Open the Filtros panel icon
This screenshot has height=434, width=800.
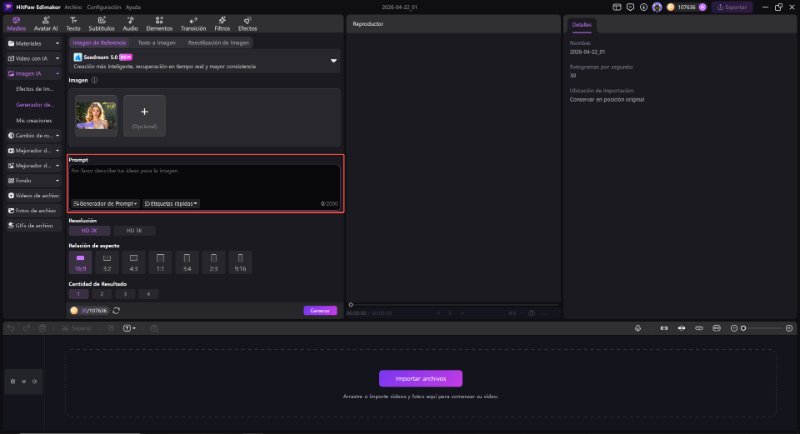[x=222, y=23]
